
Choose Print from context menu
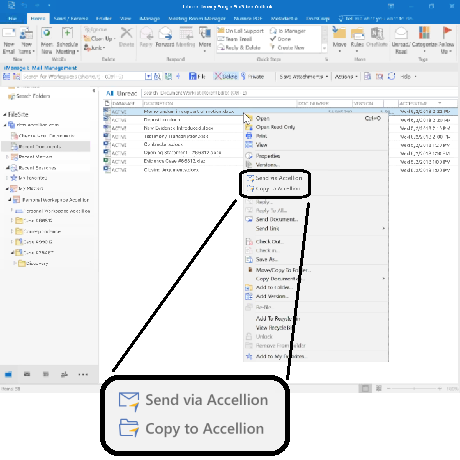coord(261,136)
